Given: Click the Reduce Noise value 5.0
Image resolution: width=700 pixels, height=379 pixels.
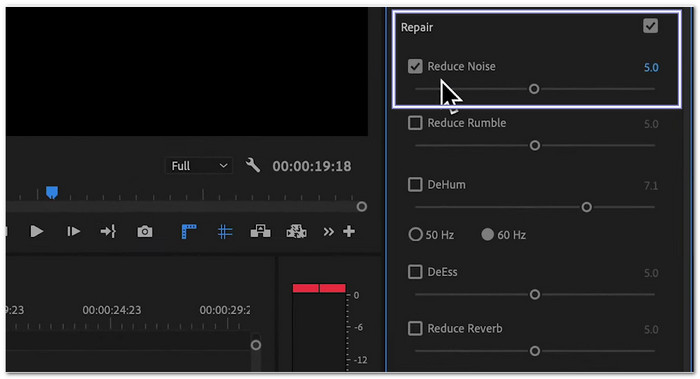Looking at the screenshot, I should (651, 67).
